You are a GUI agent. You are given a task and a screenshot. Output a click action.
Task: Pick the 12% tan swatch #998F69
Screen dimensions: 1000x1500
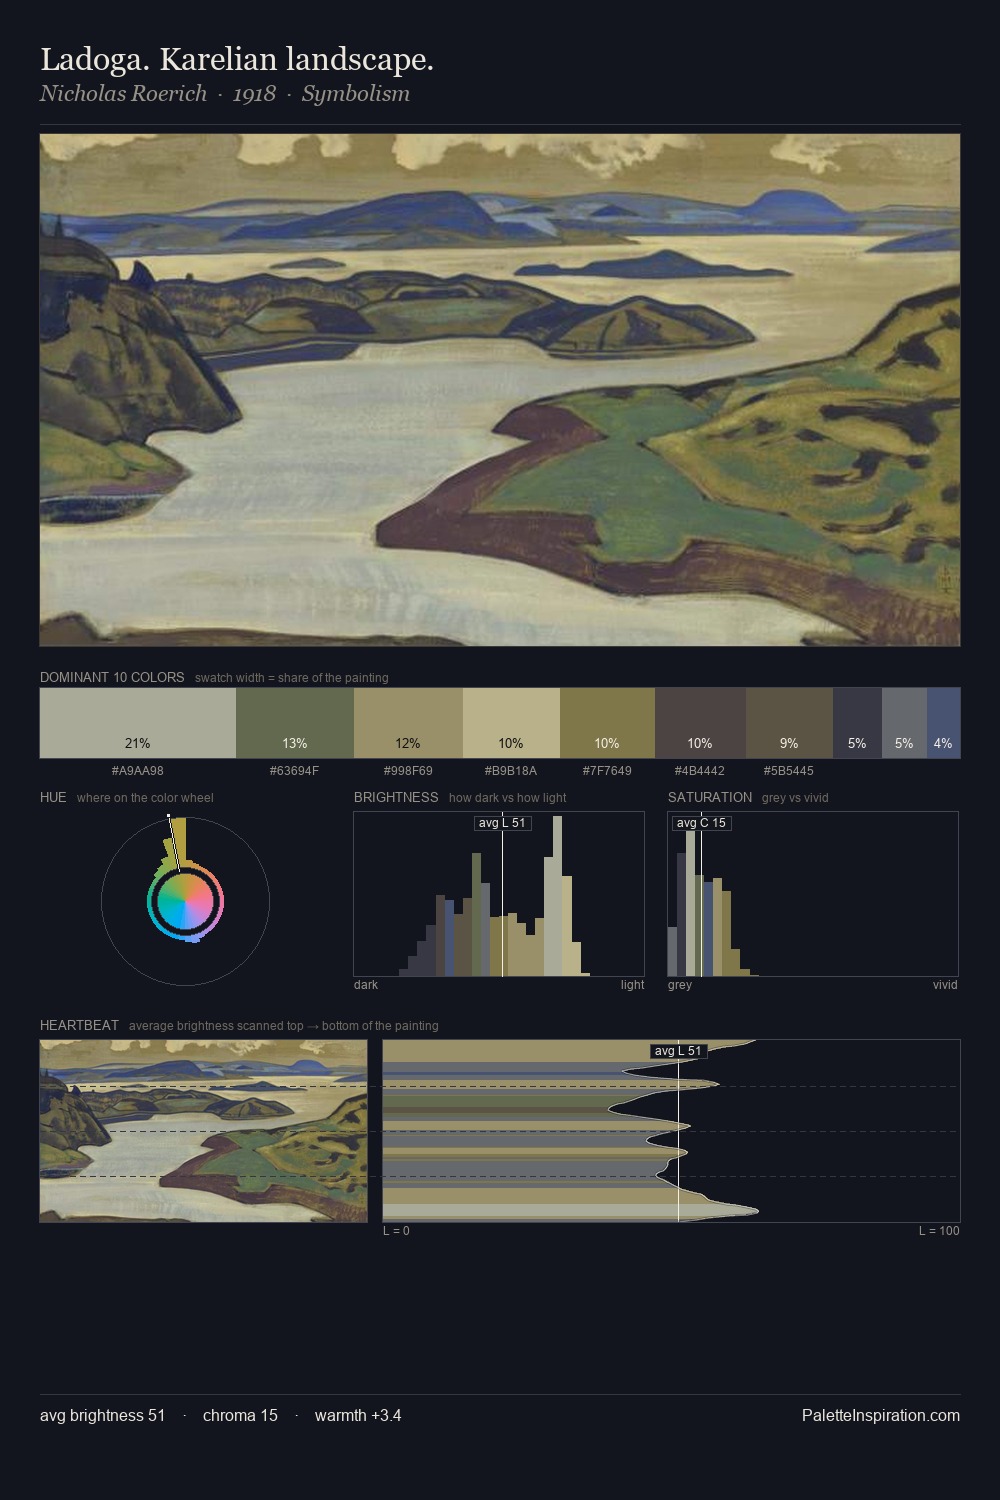pyautogui.click(x=408, y=723)
